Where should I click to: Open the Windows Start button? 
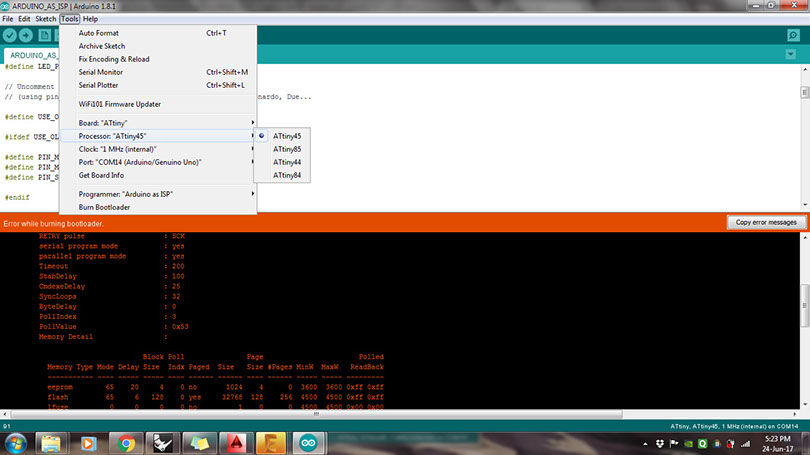click(x=16, y=443)
